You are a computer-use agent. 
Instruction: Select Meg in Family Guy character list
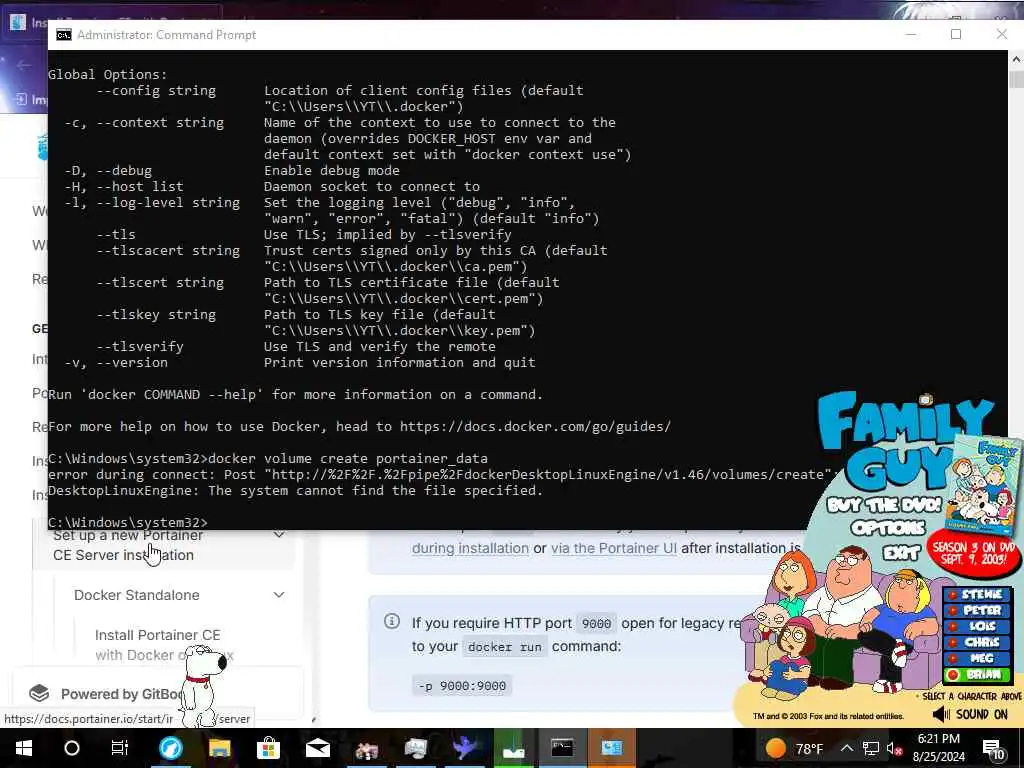pos(977,658)
